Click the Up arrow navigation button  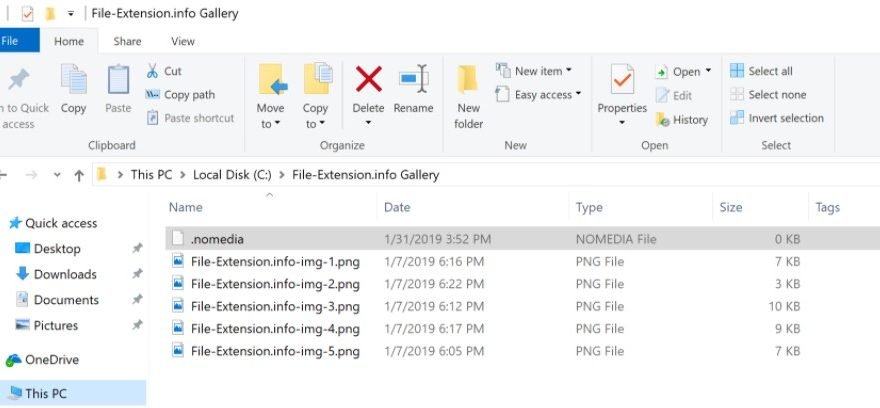pos(79,175)
